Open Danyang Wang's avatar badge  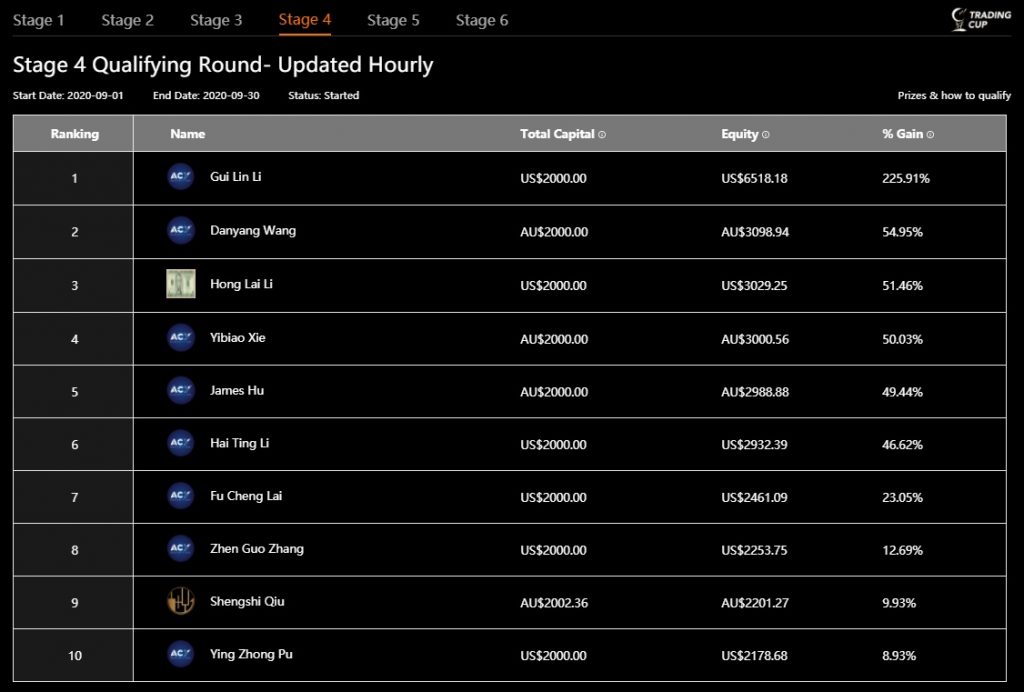click(180, 231)
